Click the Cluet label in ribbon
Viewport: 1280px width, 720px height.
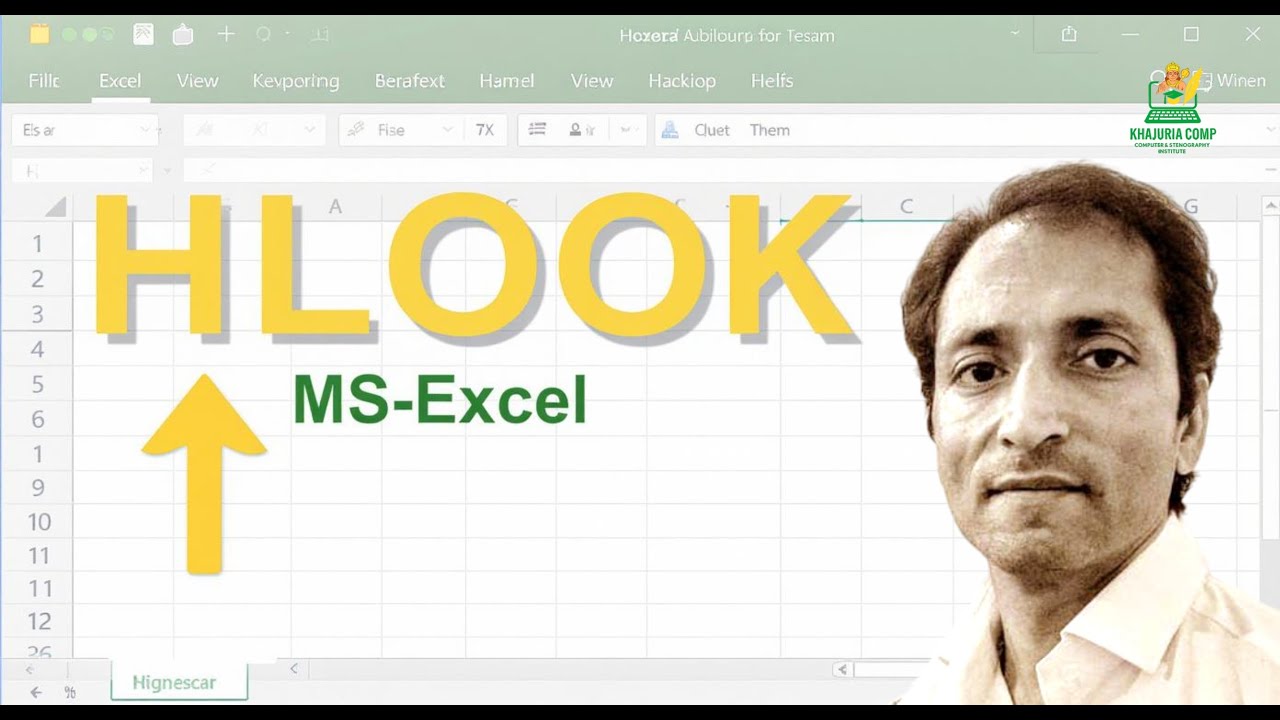(x=712, y=130)
